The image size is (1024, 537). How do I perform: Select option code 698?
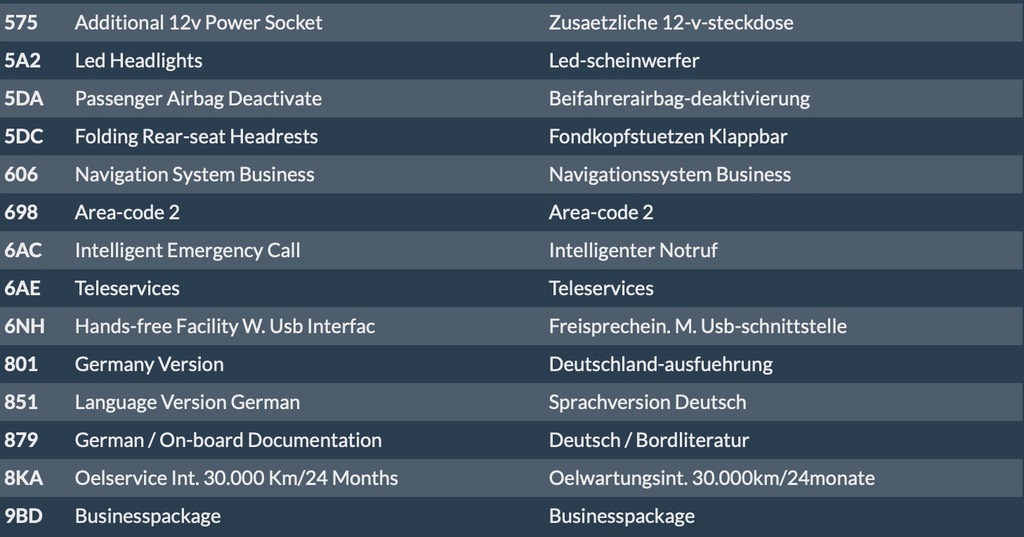click(x=21, y=212)
